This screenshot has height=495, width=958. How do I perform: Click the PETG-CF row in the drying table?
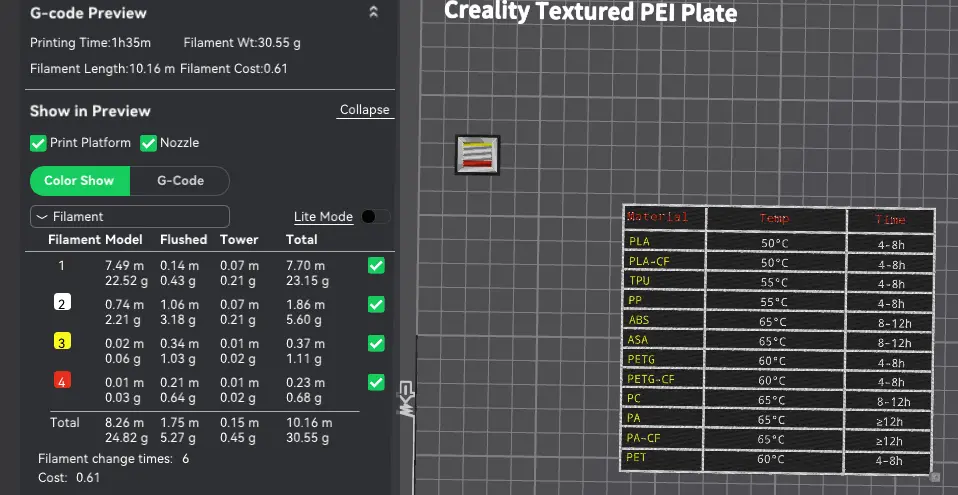tap(777, 380)
